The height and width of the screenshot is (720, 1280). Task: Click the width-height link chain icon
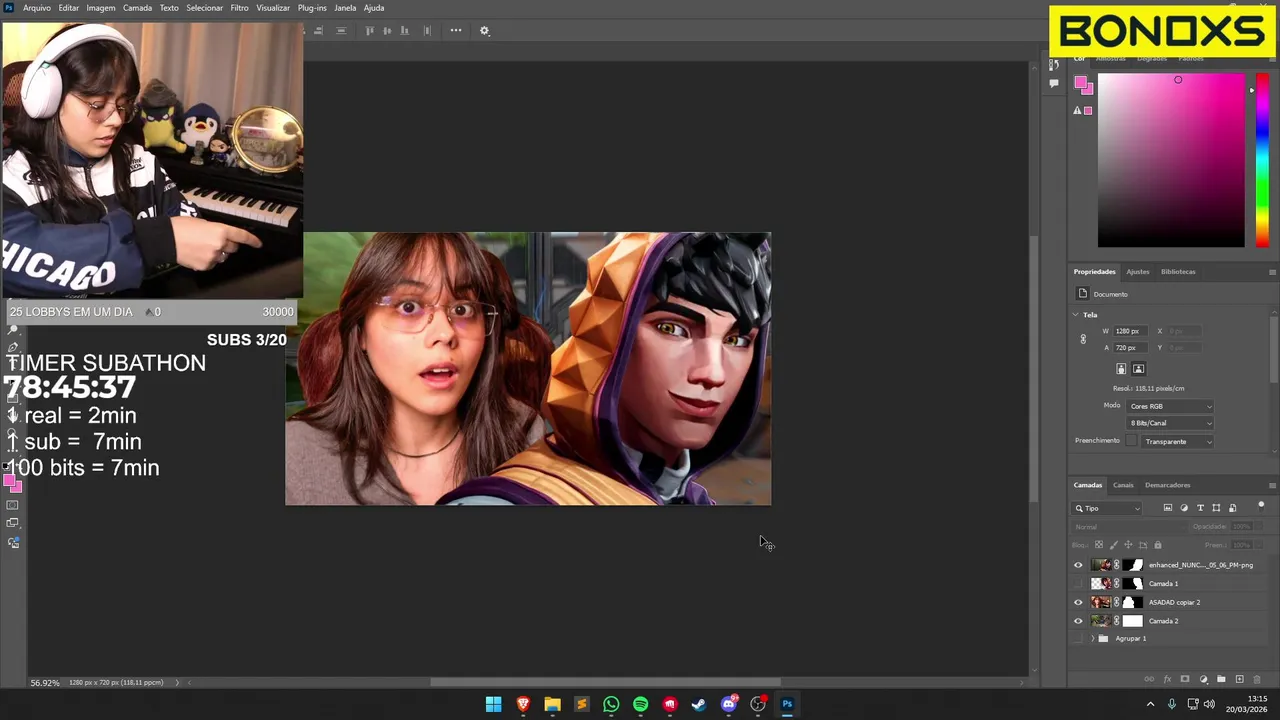(x=1083, y=339)
